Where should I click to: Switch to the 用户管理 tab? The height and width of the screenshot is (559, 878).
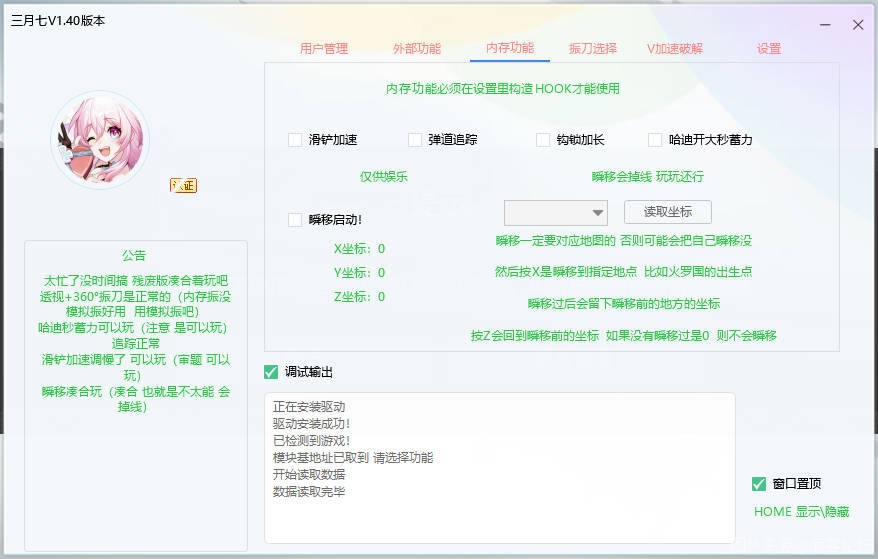point(324,48)
